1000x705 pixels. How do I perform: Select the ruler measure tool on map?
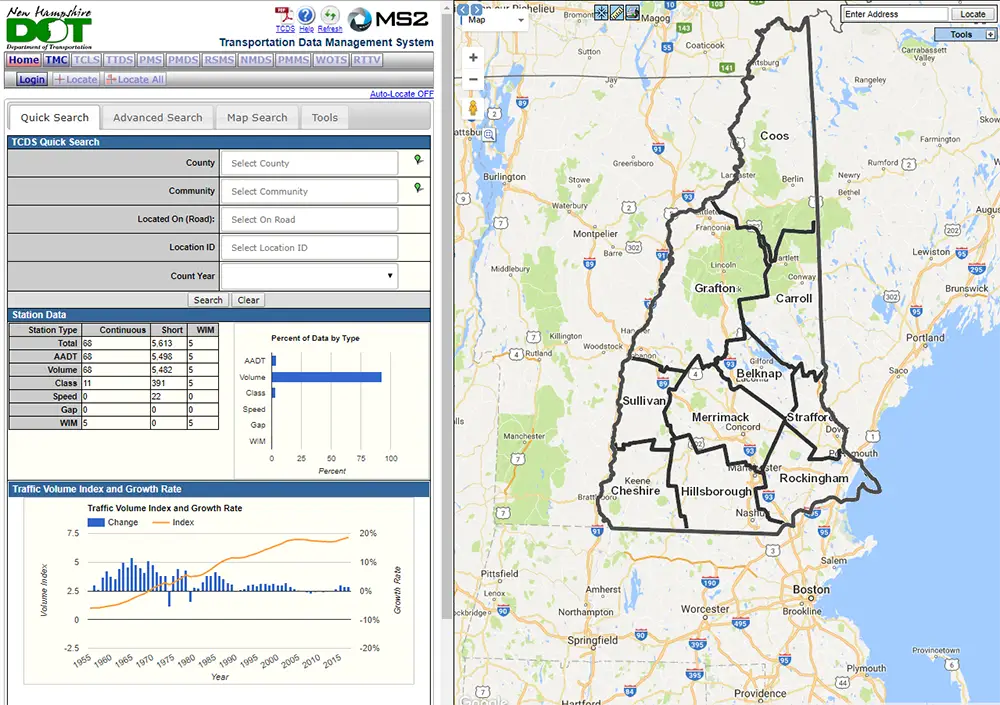(617, 12)
